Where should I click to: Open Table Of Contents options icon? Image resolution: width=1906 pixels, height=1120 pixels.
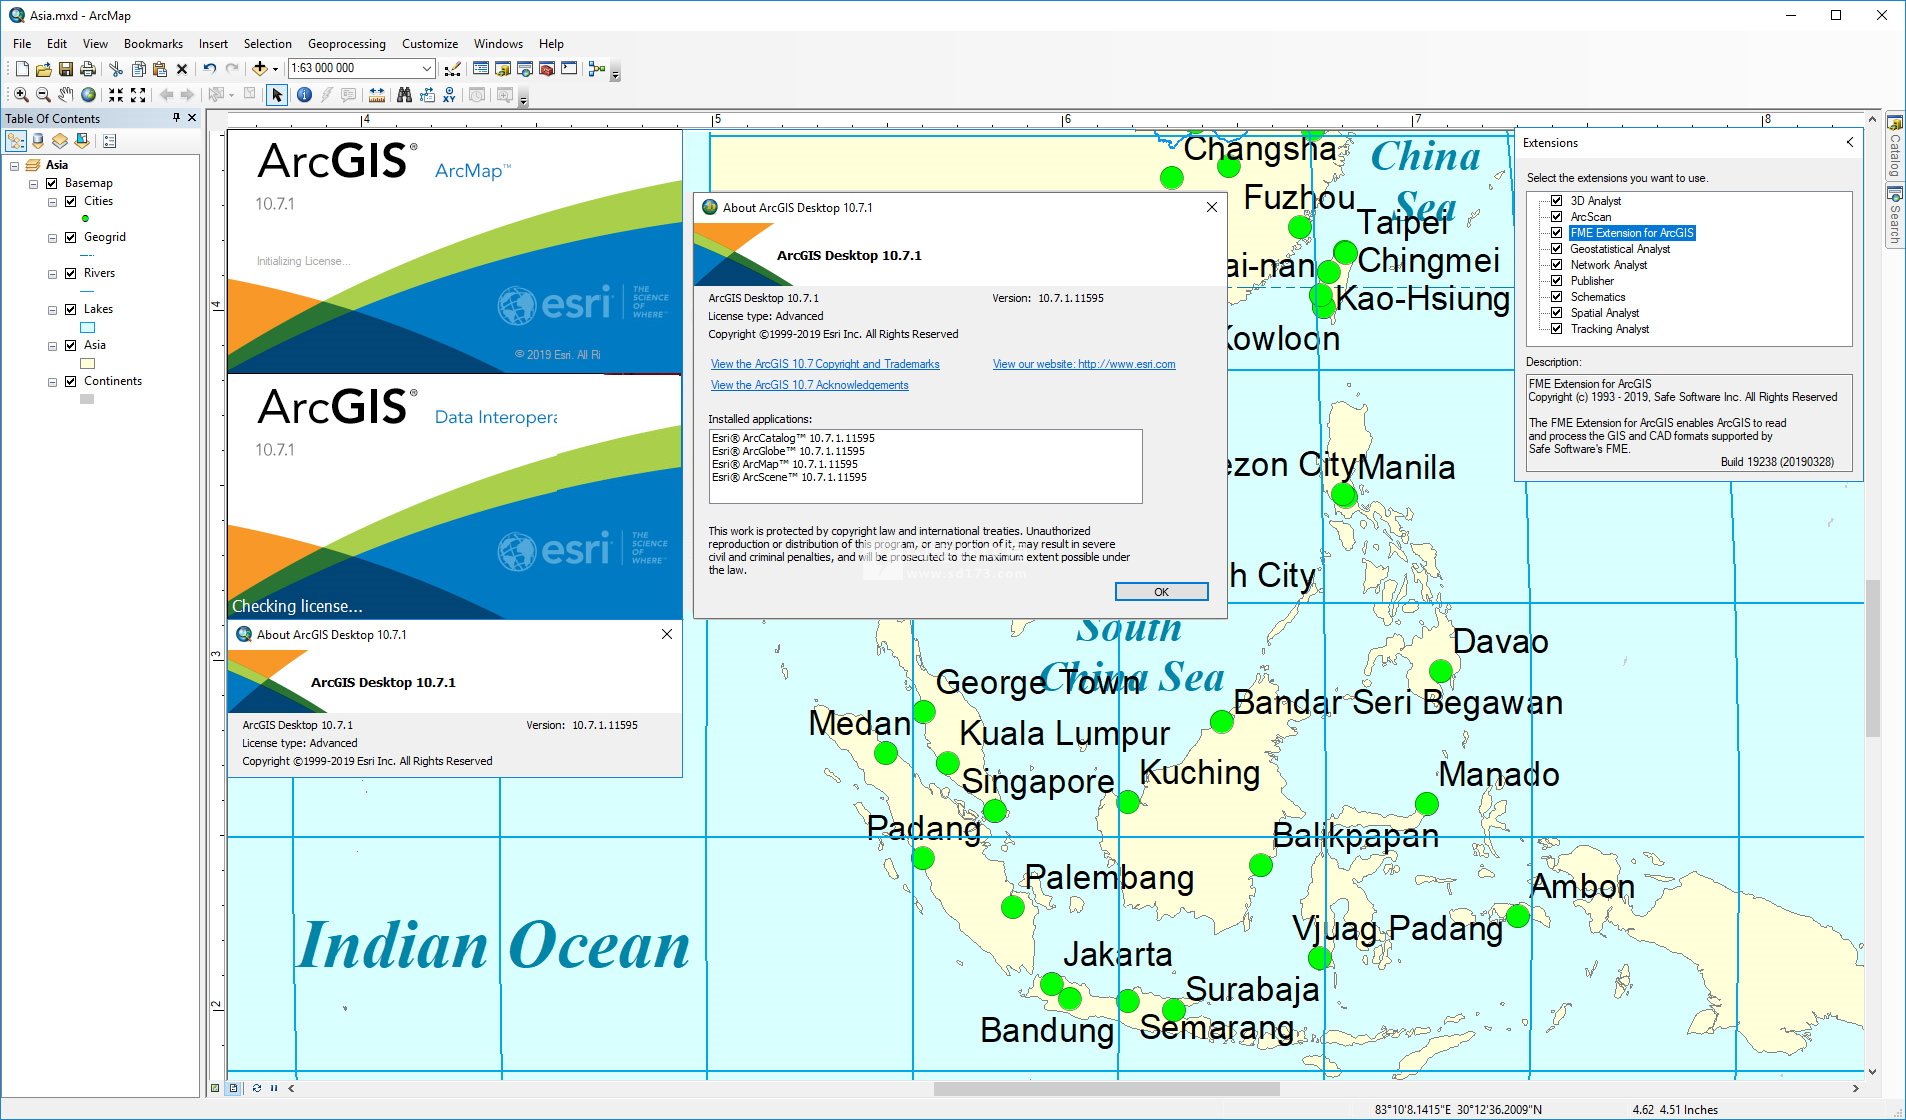[x=110, y=141]
